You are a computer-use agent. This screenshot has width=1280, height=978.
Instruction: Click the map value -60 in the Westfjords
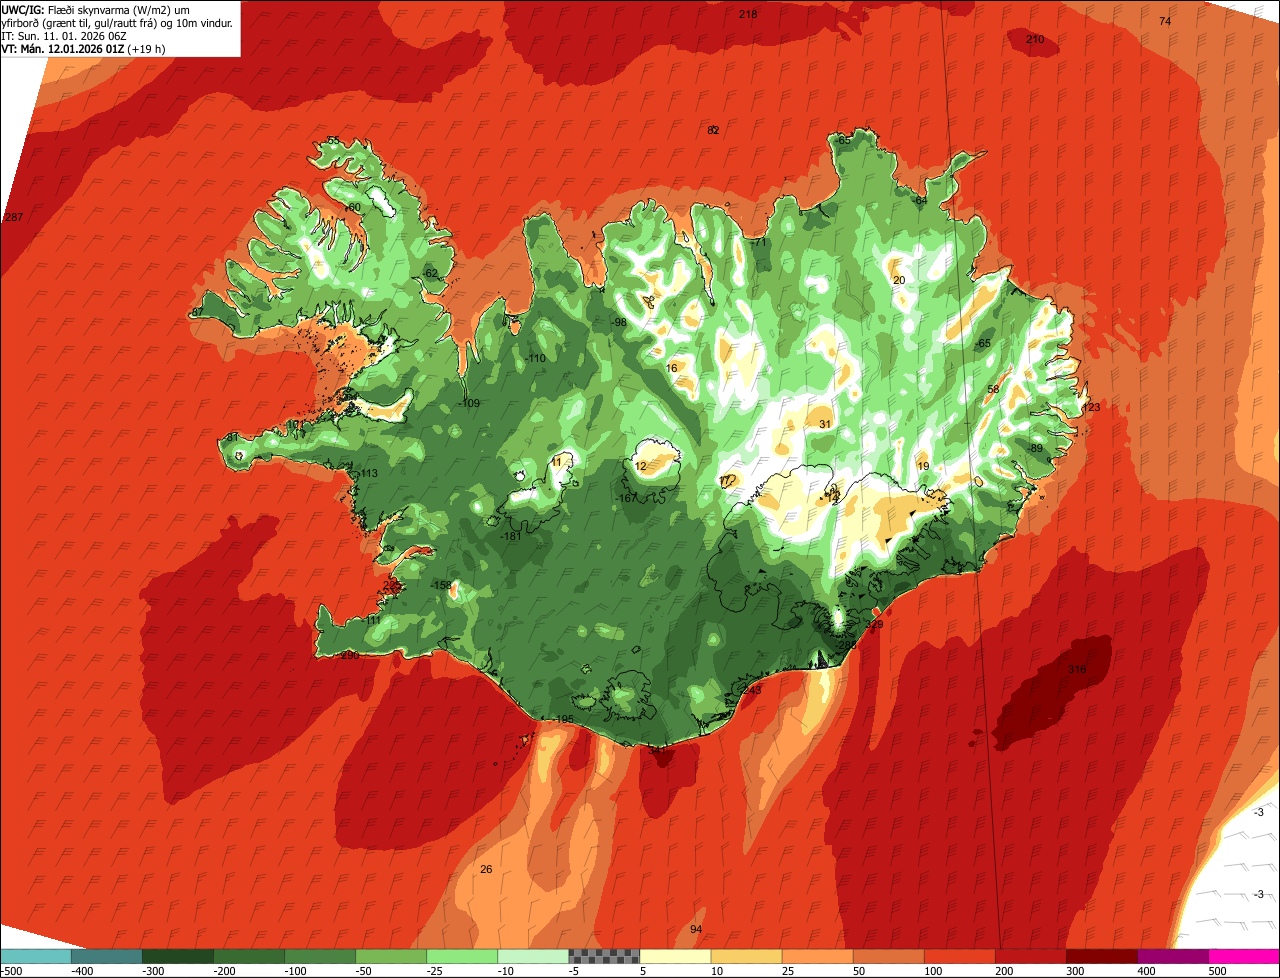[x=352, y=207]
